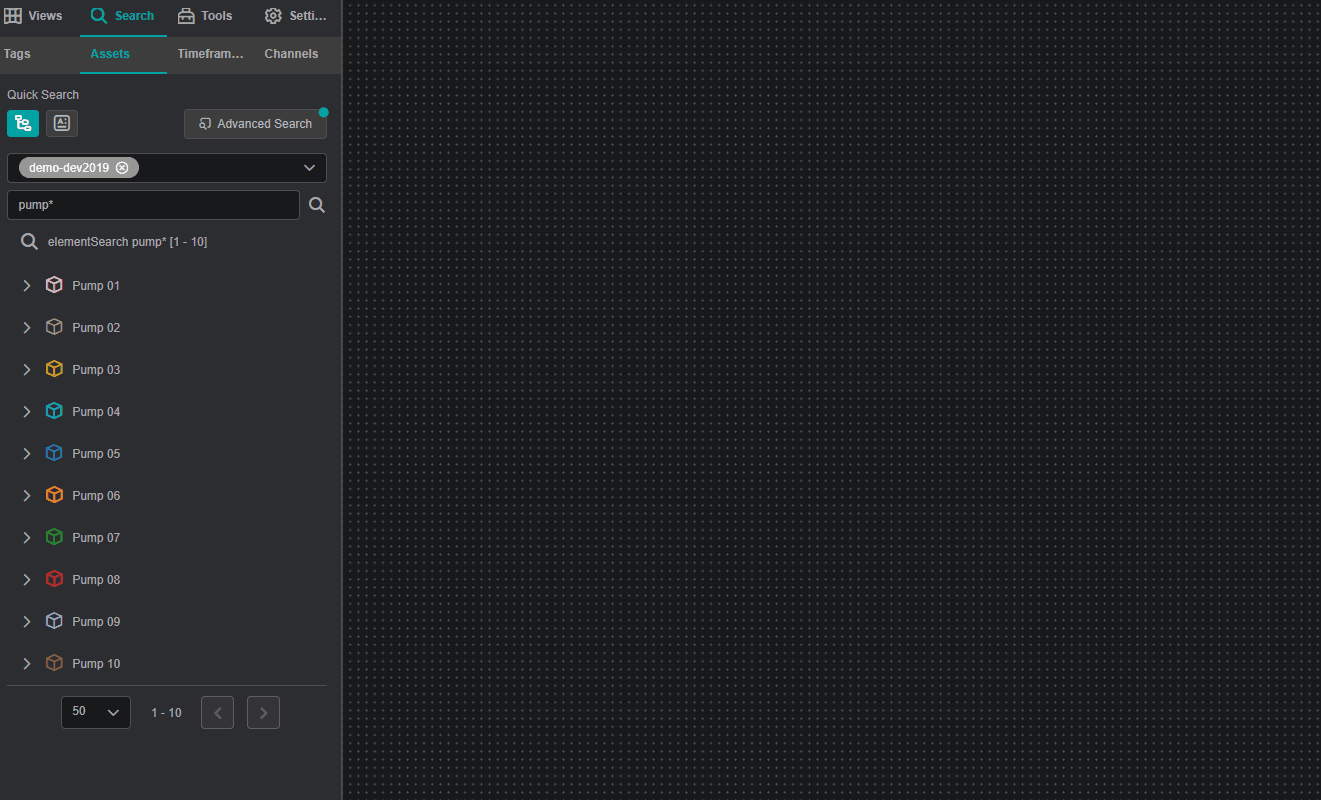Expand the Pump 10 tree node

pyautogui.click(x=27, y=664)
